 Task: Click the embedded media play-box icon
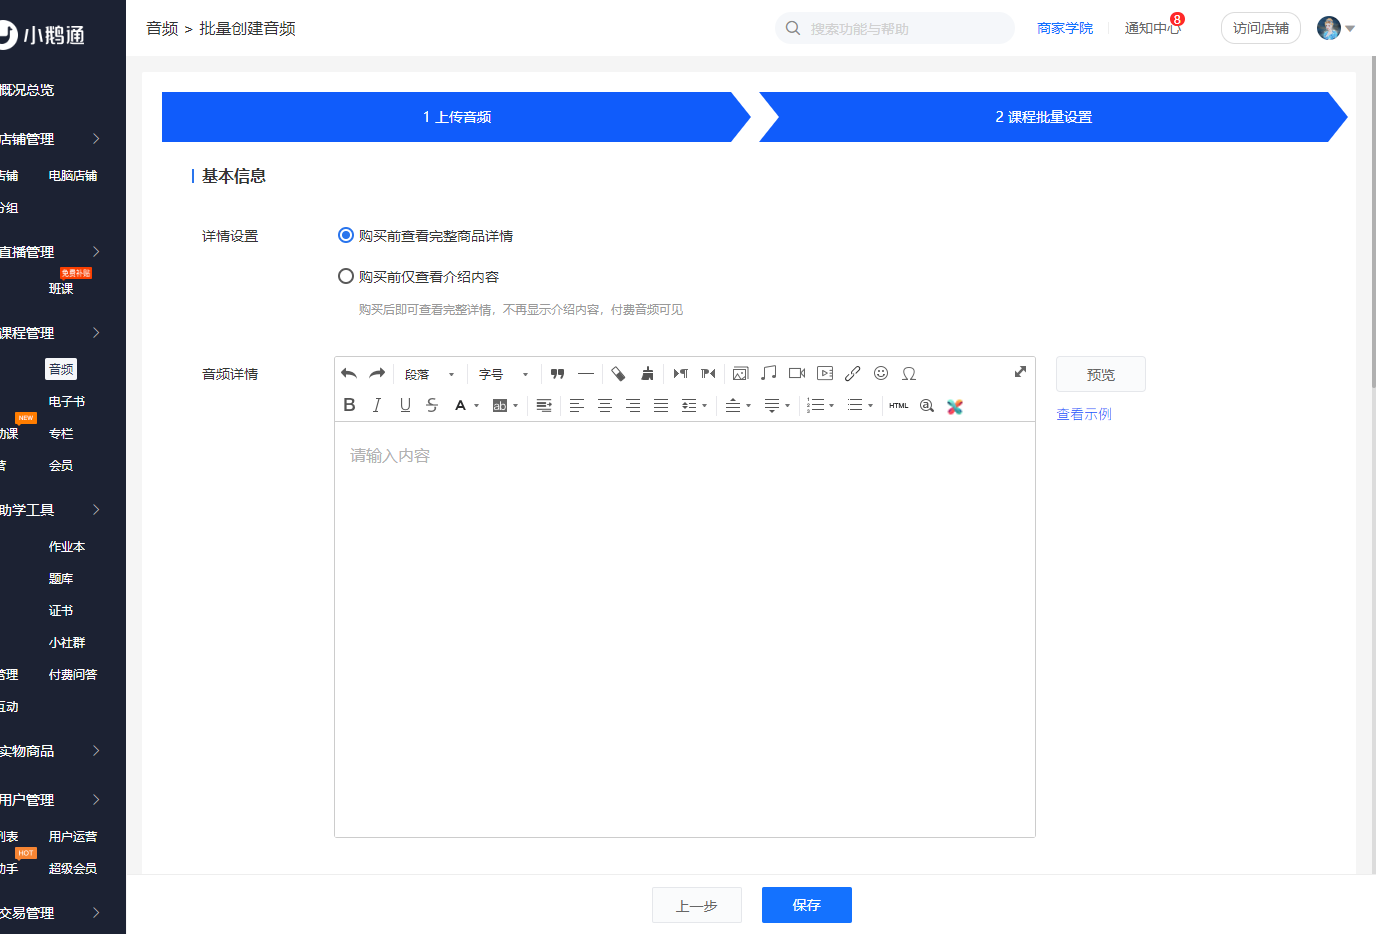coord(825,374)
